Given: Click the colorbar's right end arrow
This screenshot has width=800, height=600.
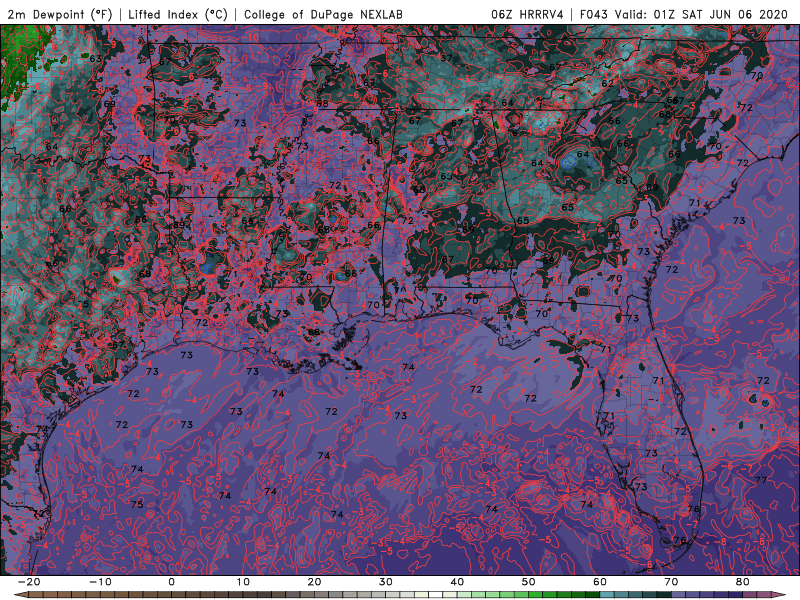Looking at the screenshot, I should (781, 595).
